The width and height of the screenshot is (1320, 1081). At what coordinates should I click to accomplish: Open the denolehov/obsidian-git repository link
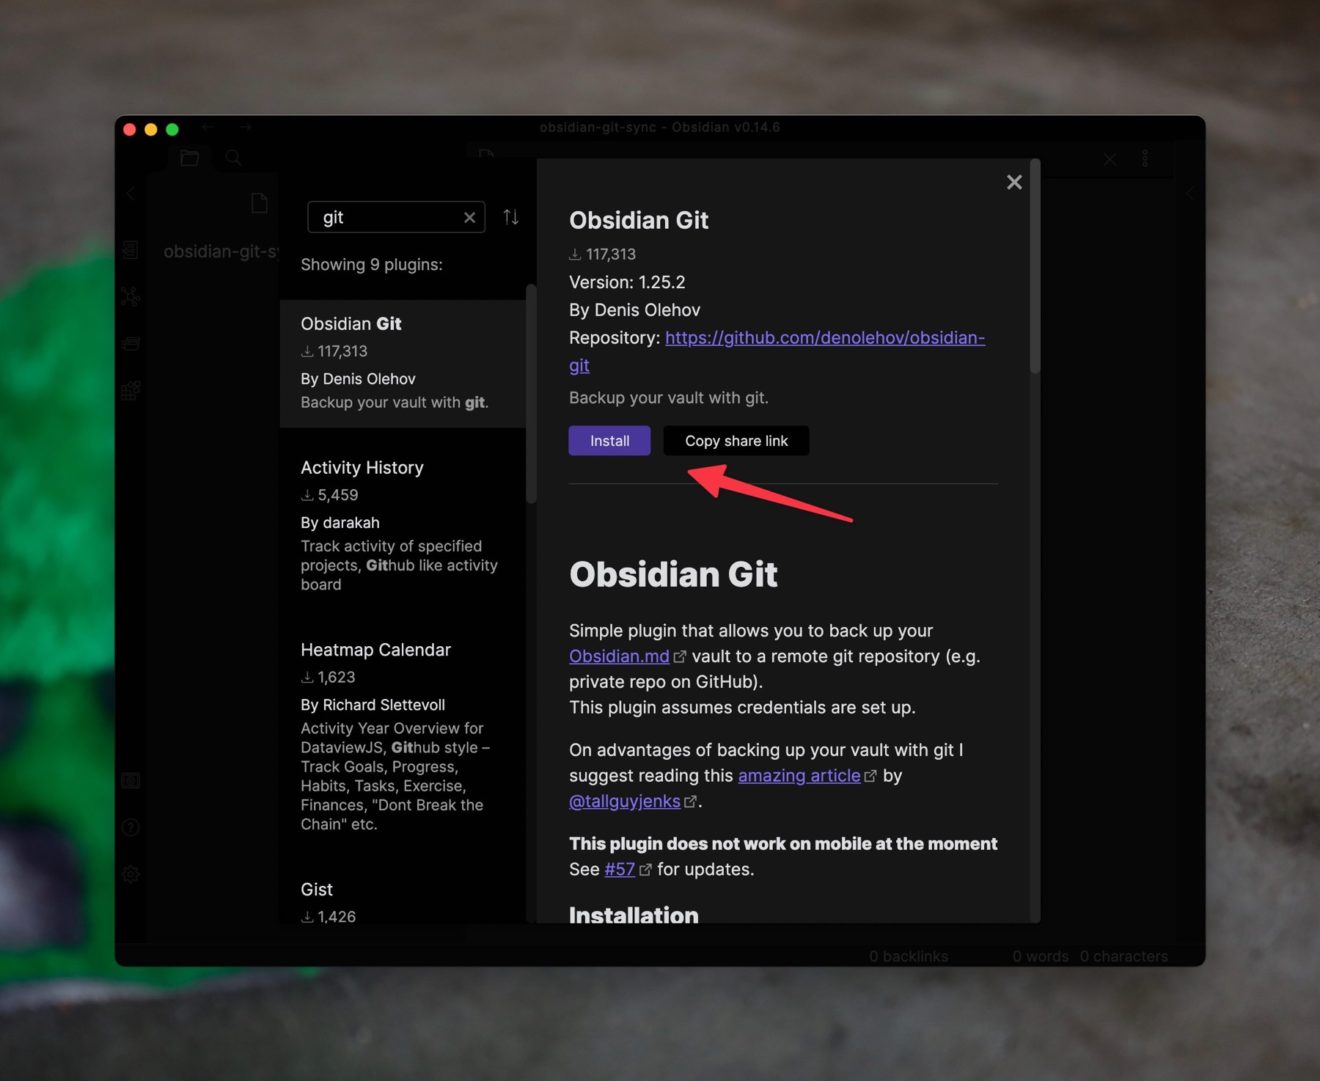[825, 338]
